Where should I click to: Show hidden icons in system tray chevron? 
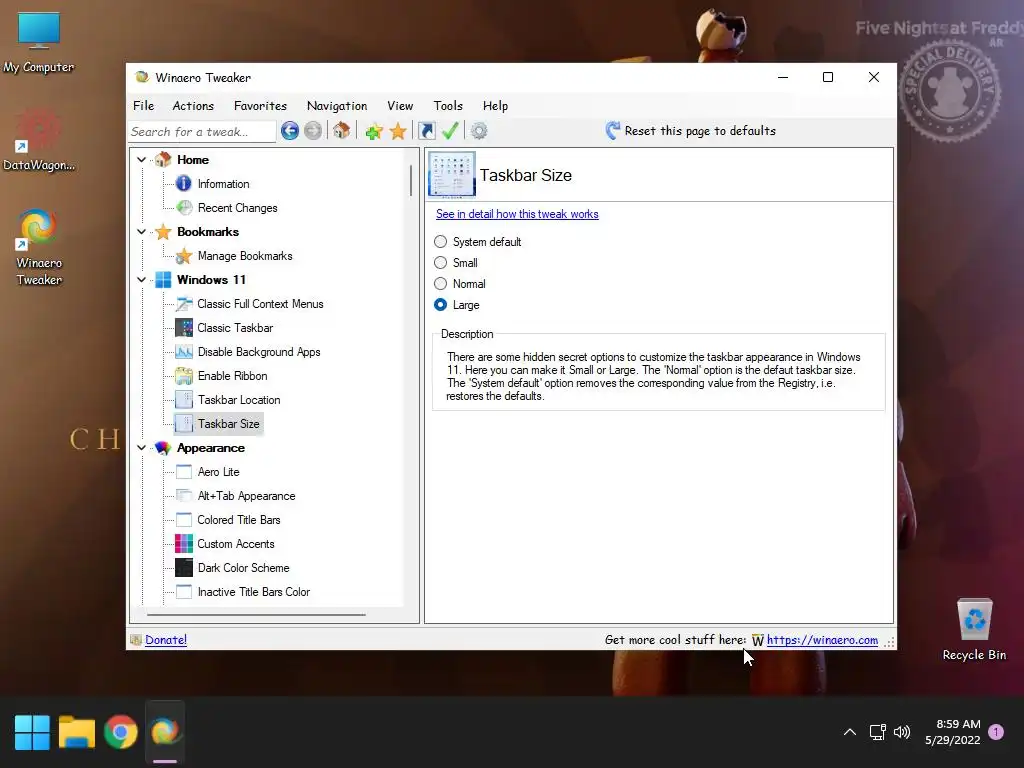pos(850,732)
